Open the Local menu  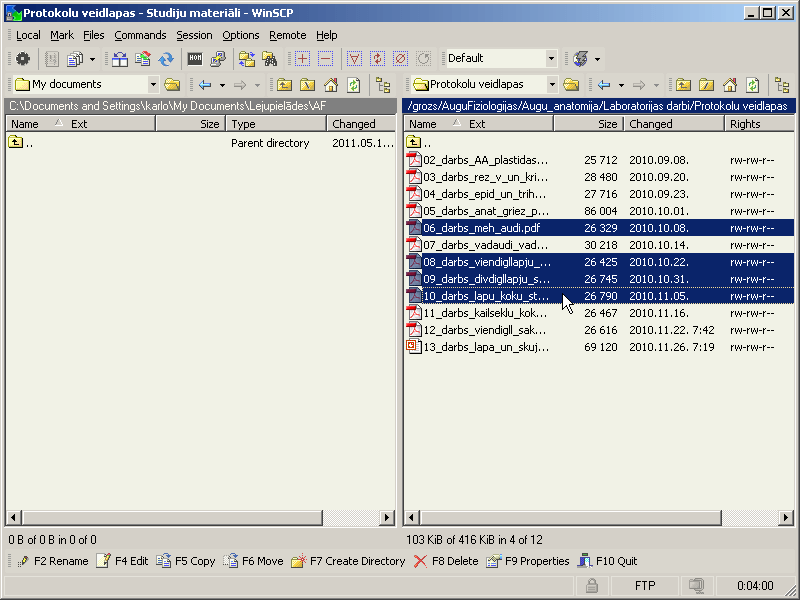point(28,35)
